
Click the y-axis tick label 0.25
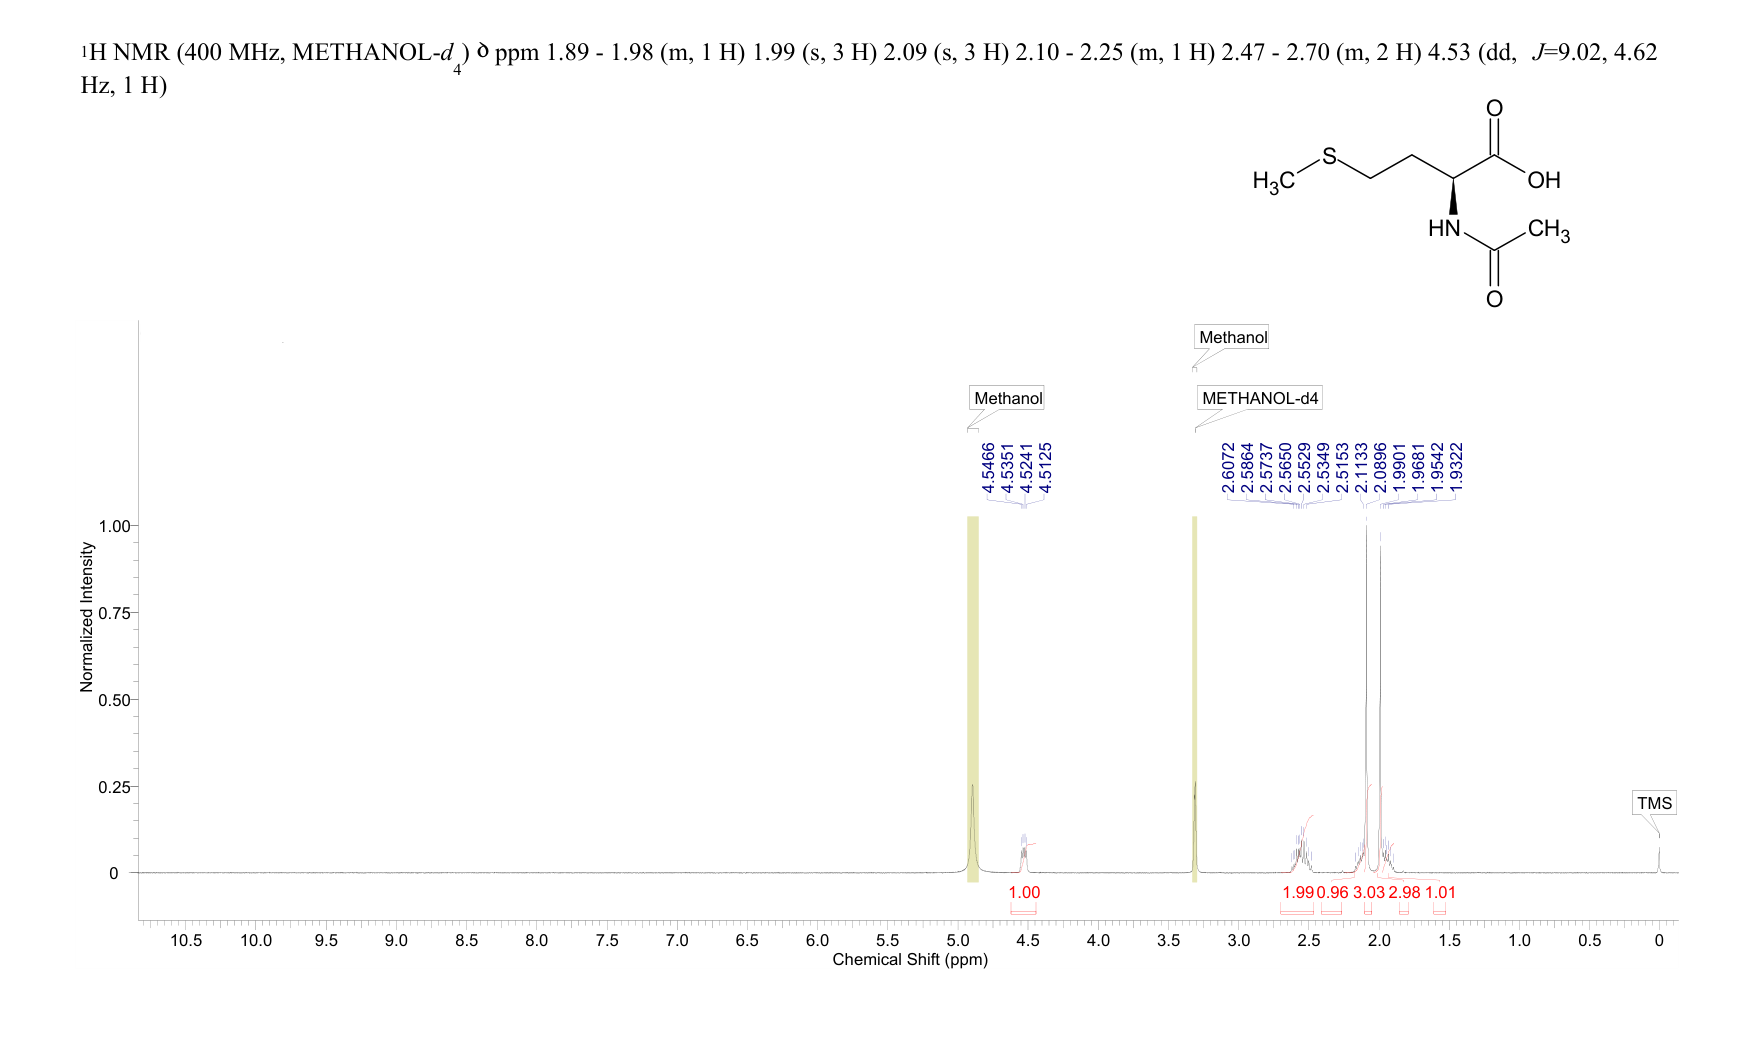[x=114, y=787]
